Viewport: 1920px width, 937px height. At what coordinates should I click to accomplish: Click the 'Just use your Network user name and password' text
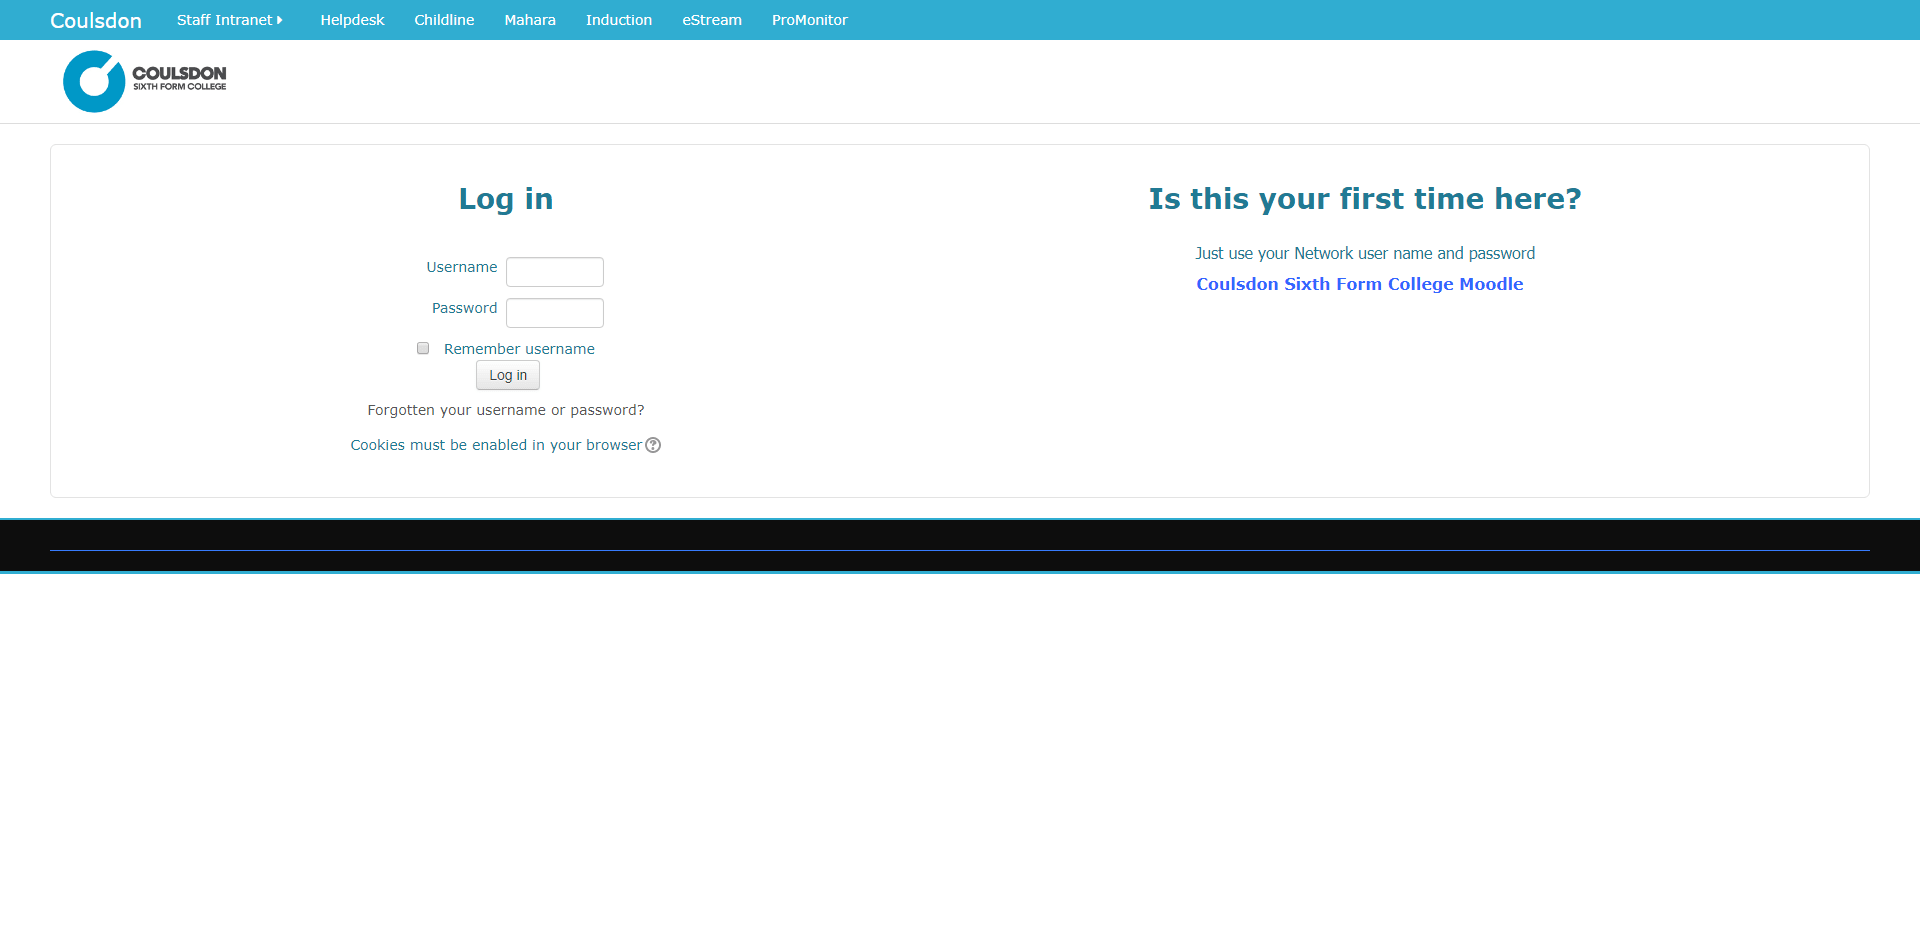tap(1365, 254)
